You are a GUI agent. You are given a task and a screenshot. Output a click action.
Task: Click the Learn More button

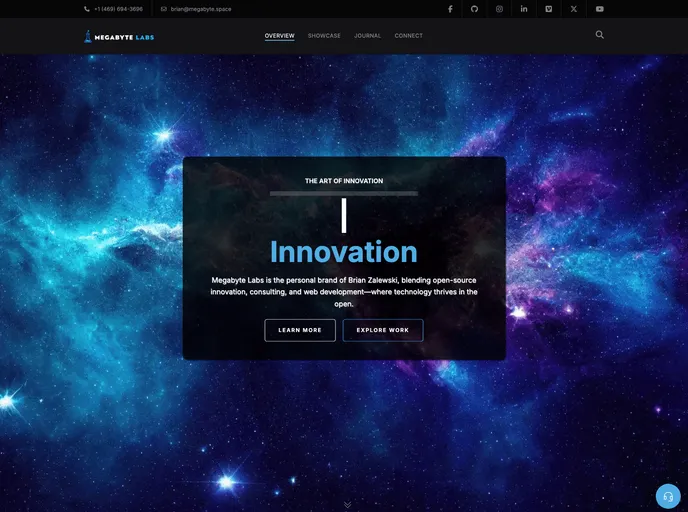click(x=300, y=330)
